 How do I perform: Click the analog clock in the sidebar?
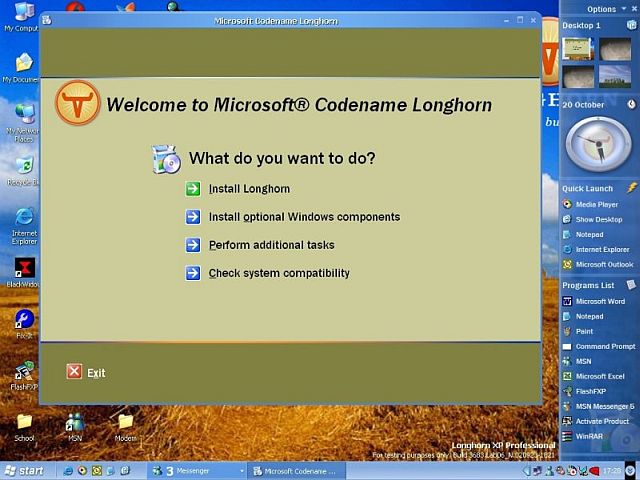(598, 145)
